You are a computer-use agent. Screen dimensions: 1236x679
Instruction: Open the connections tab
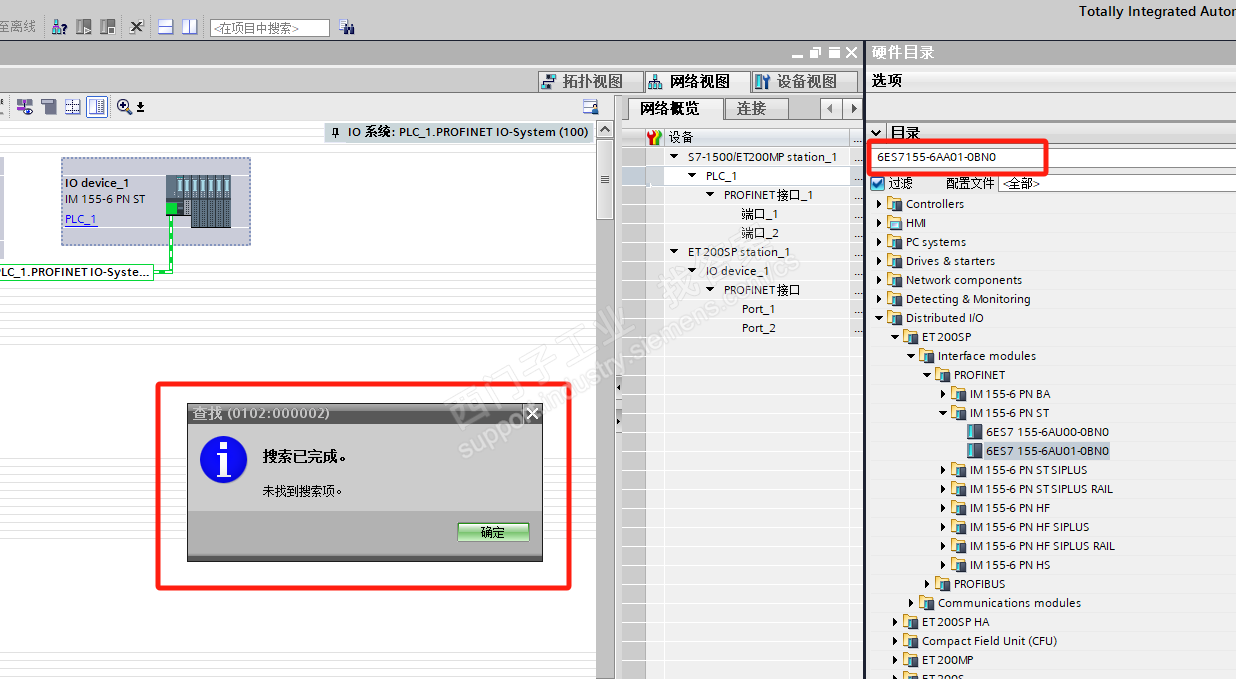pyautogui.click(x=757, y=108)
